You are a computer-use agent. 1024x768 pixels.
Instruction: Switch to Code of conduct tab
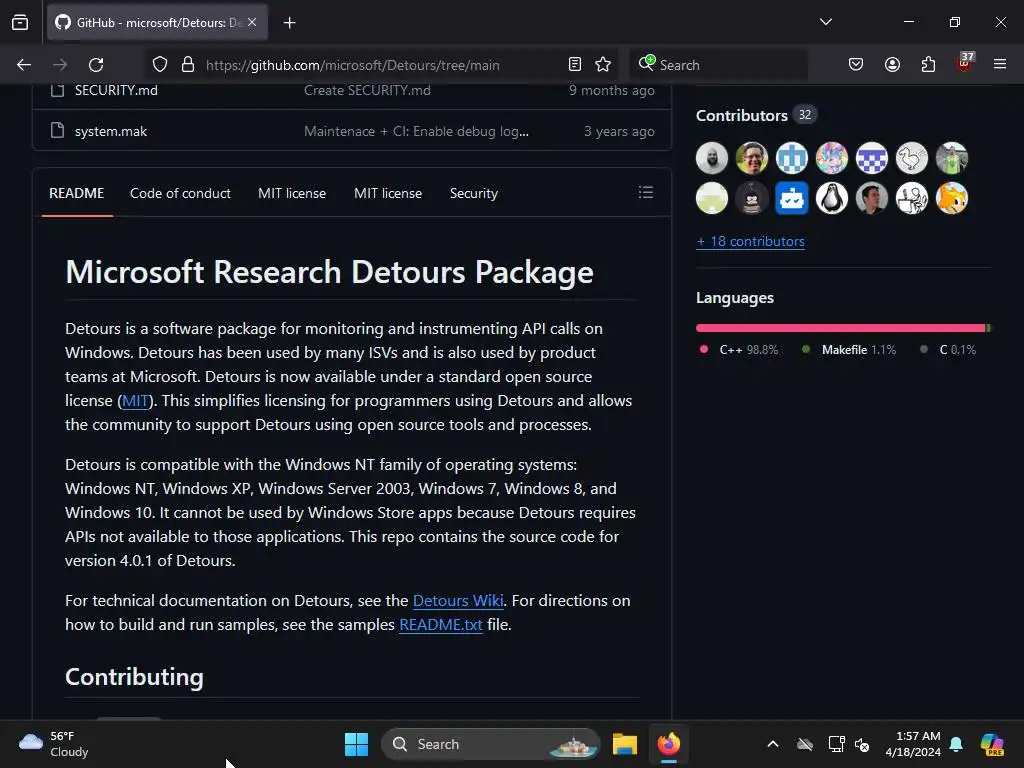click(180, 193)
